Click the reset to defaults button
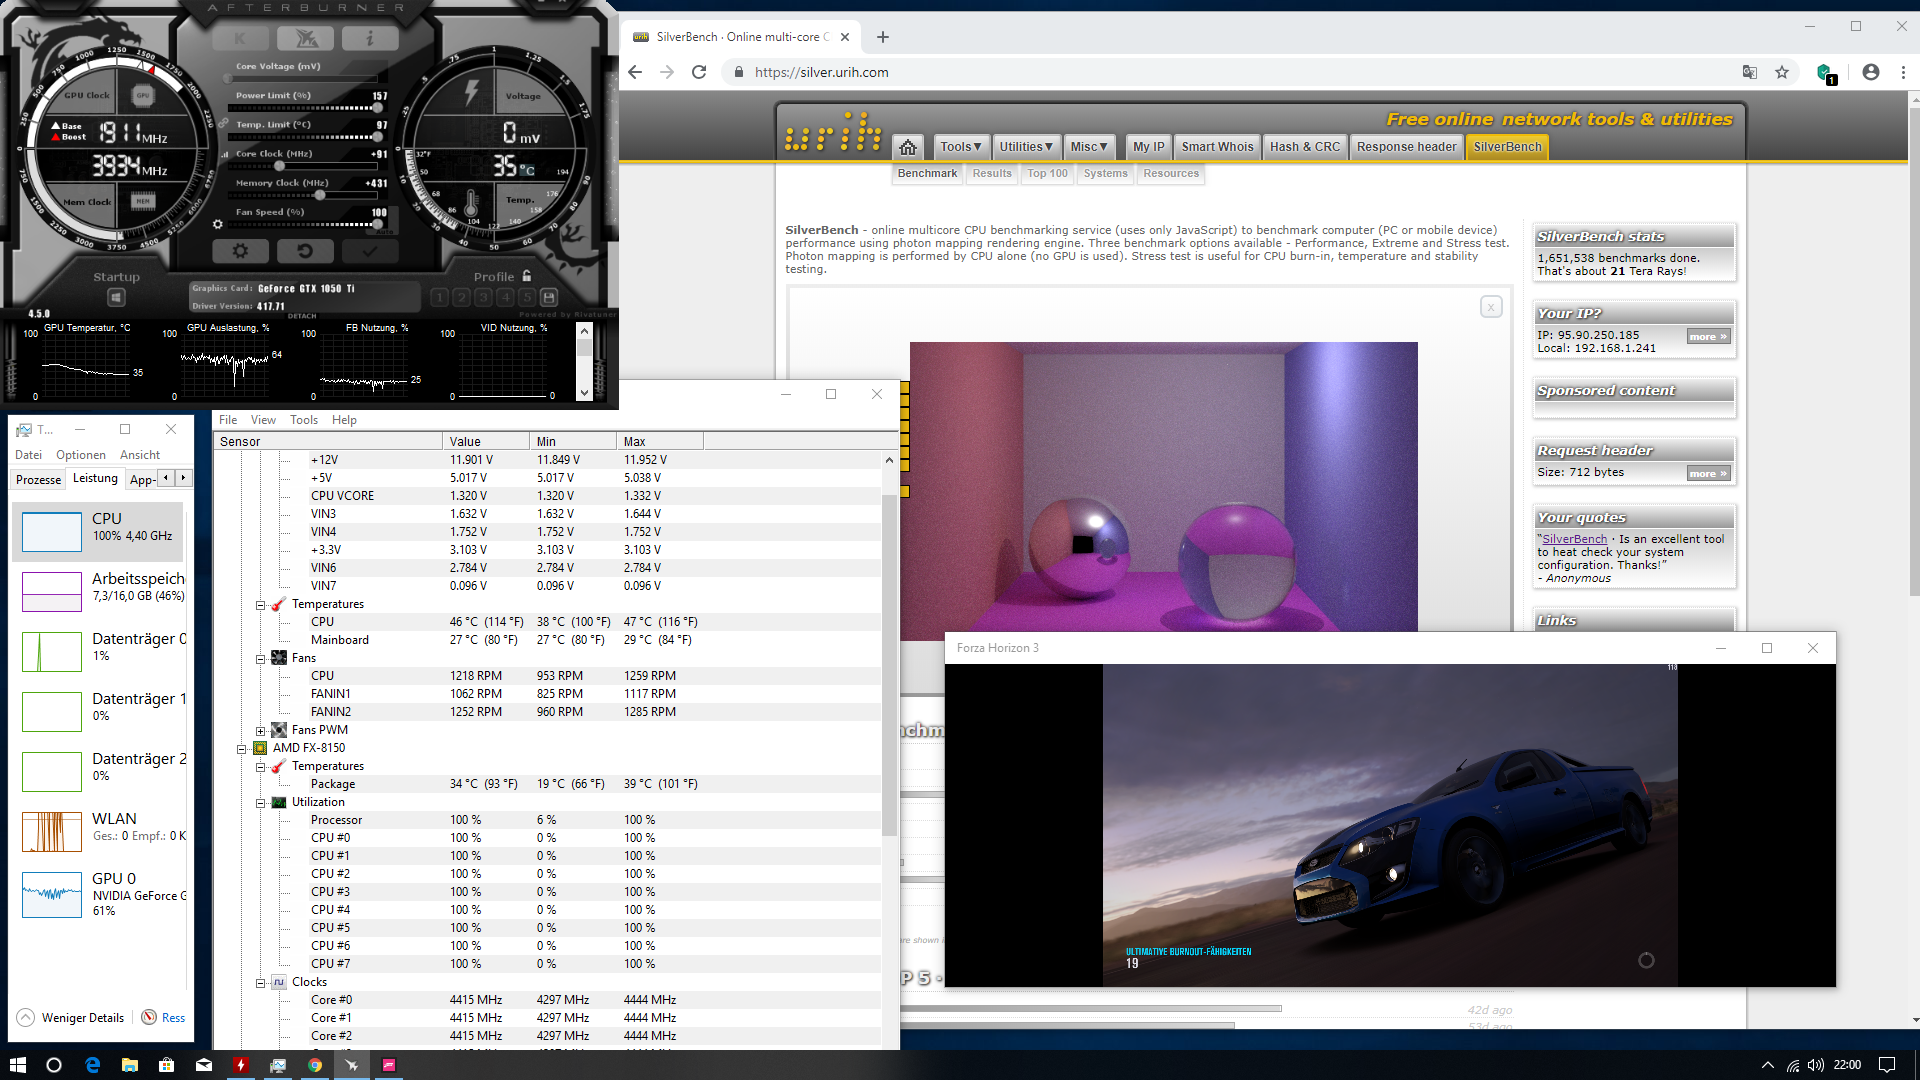 point(305,251)
